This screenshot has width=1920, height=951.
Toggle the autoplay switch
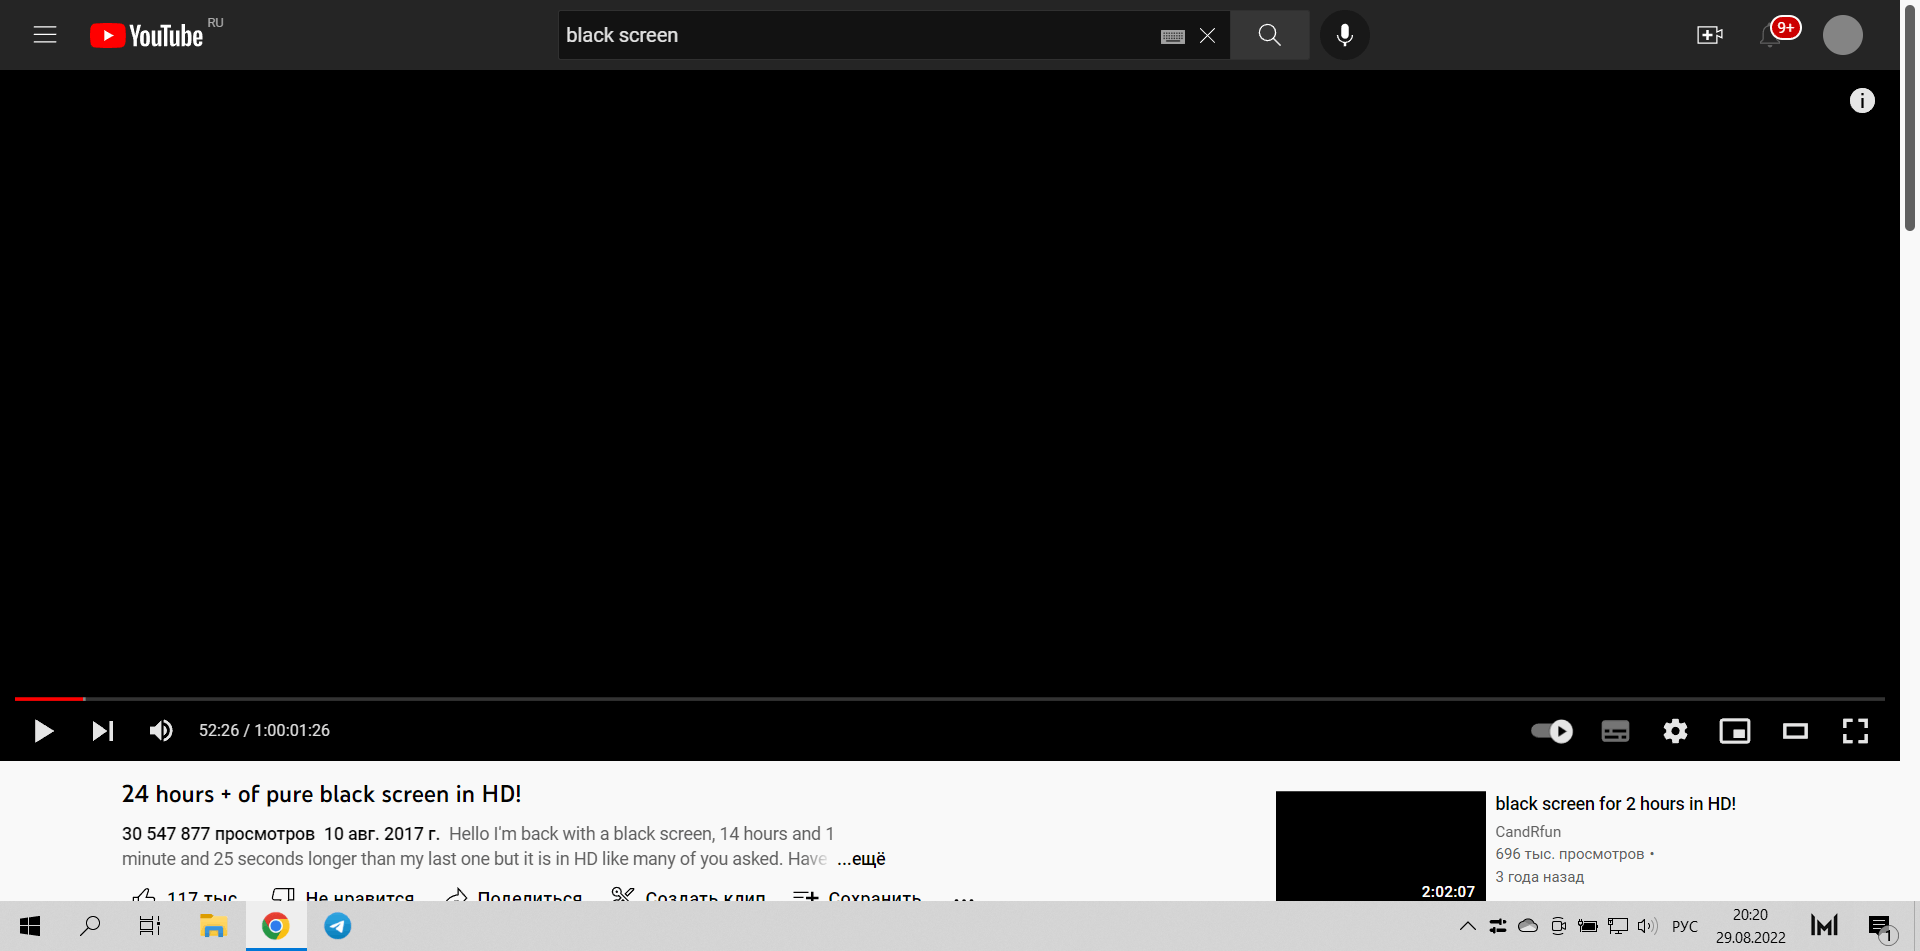pyautogui.click(x=1552, y=731)
